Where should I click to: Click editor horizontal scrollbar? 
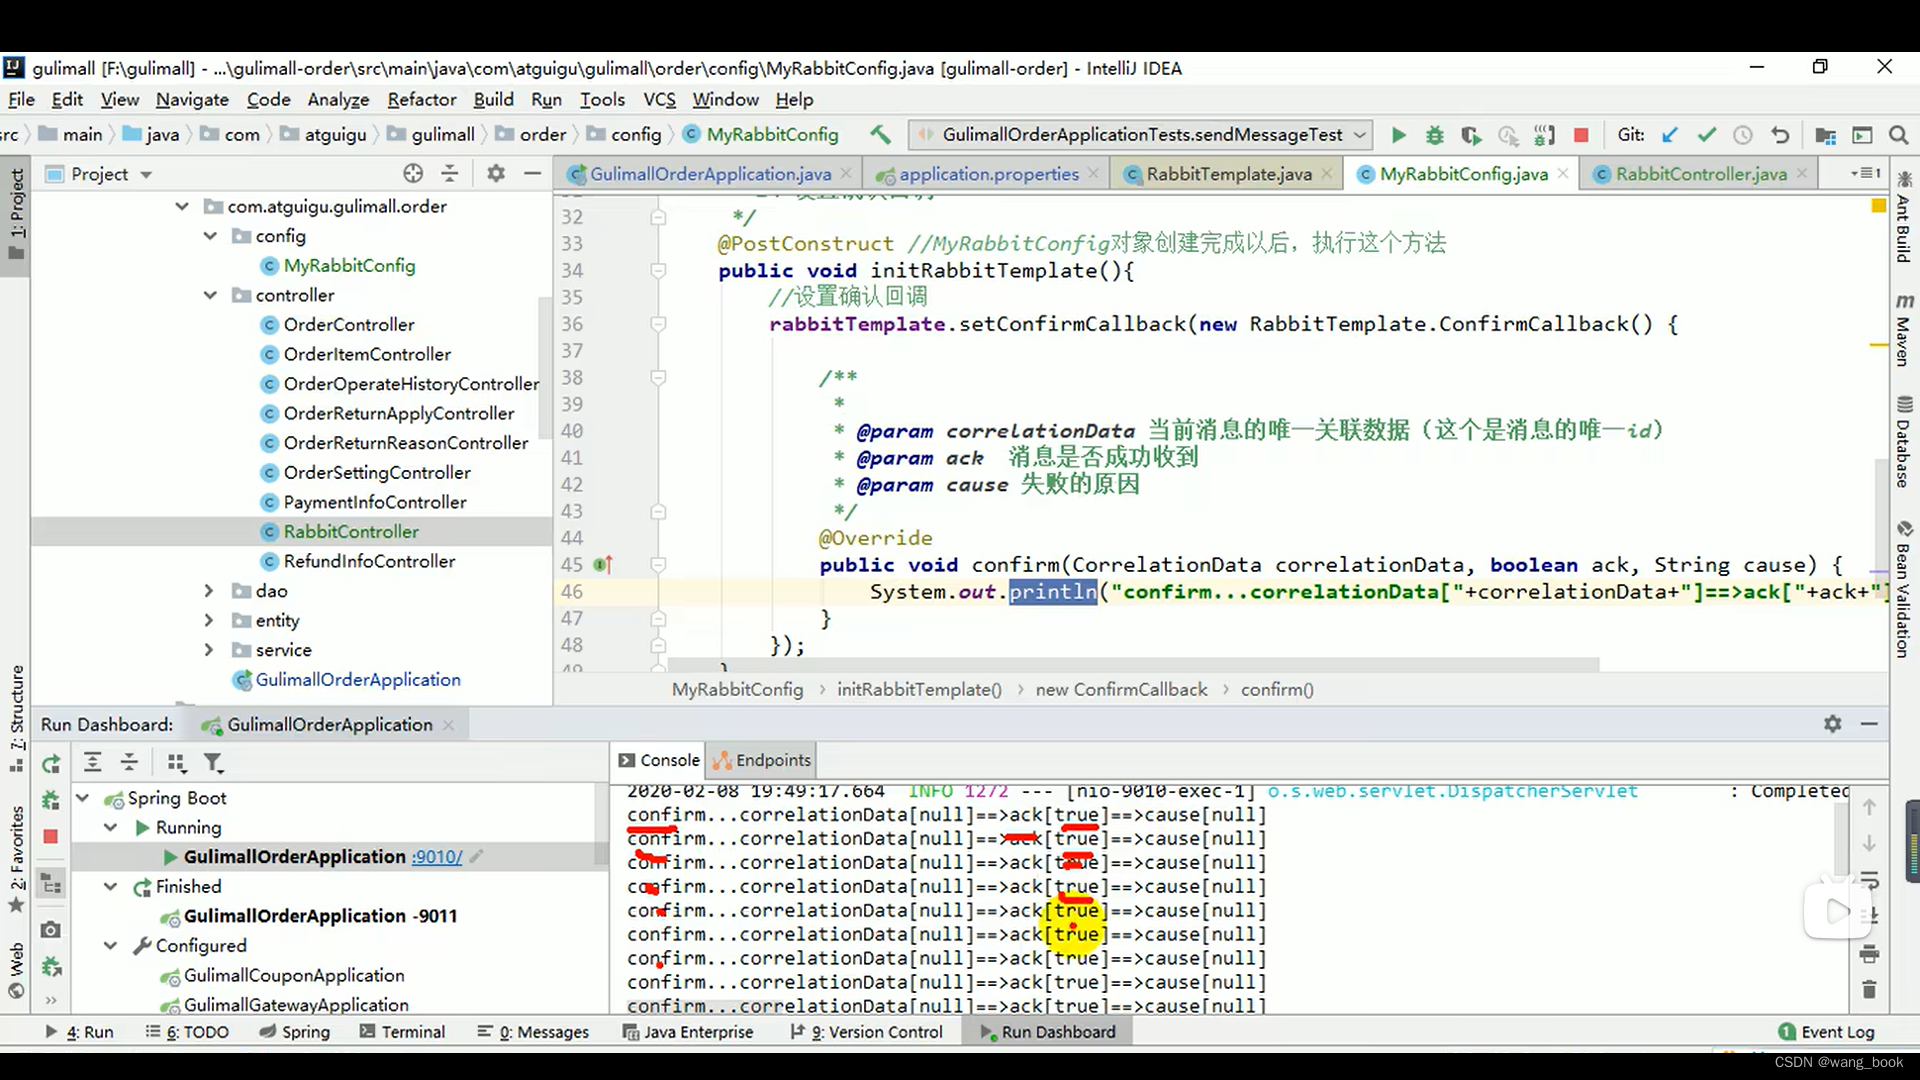1132,665
